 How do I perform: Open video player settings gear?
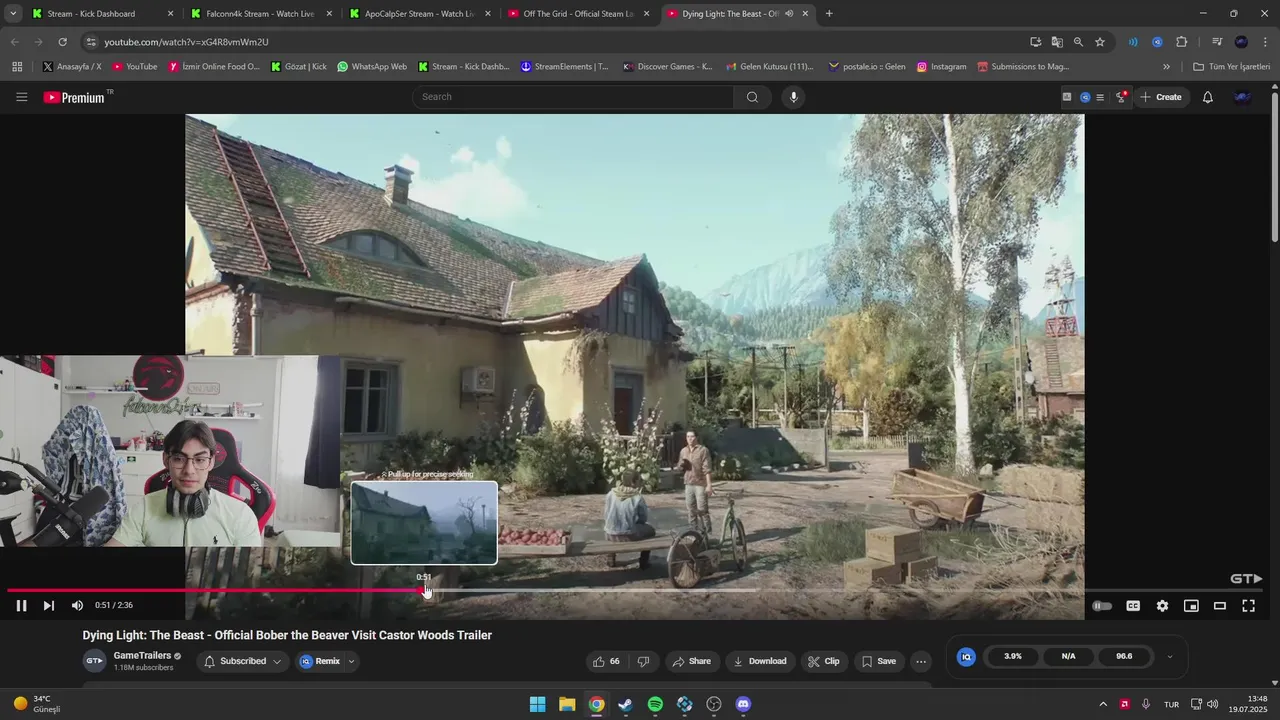point(1162,606)
